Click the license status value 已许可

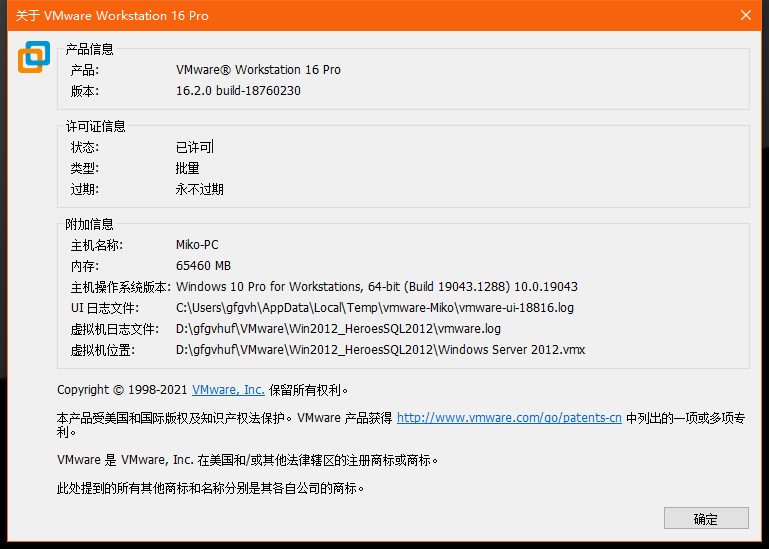194,147
